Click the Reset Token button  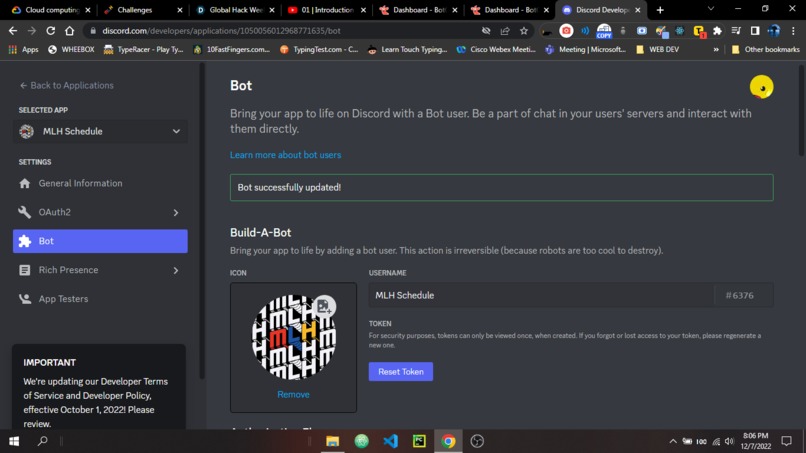coord(400,372)
